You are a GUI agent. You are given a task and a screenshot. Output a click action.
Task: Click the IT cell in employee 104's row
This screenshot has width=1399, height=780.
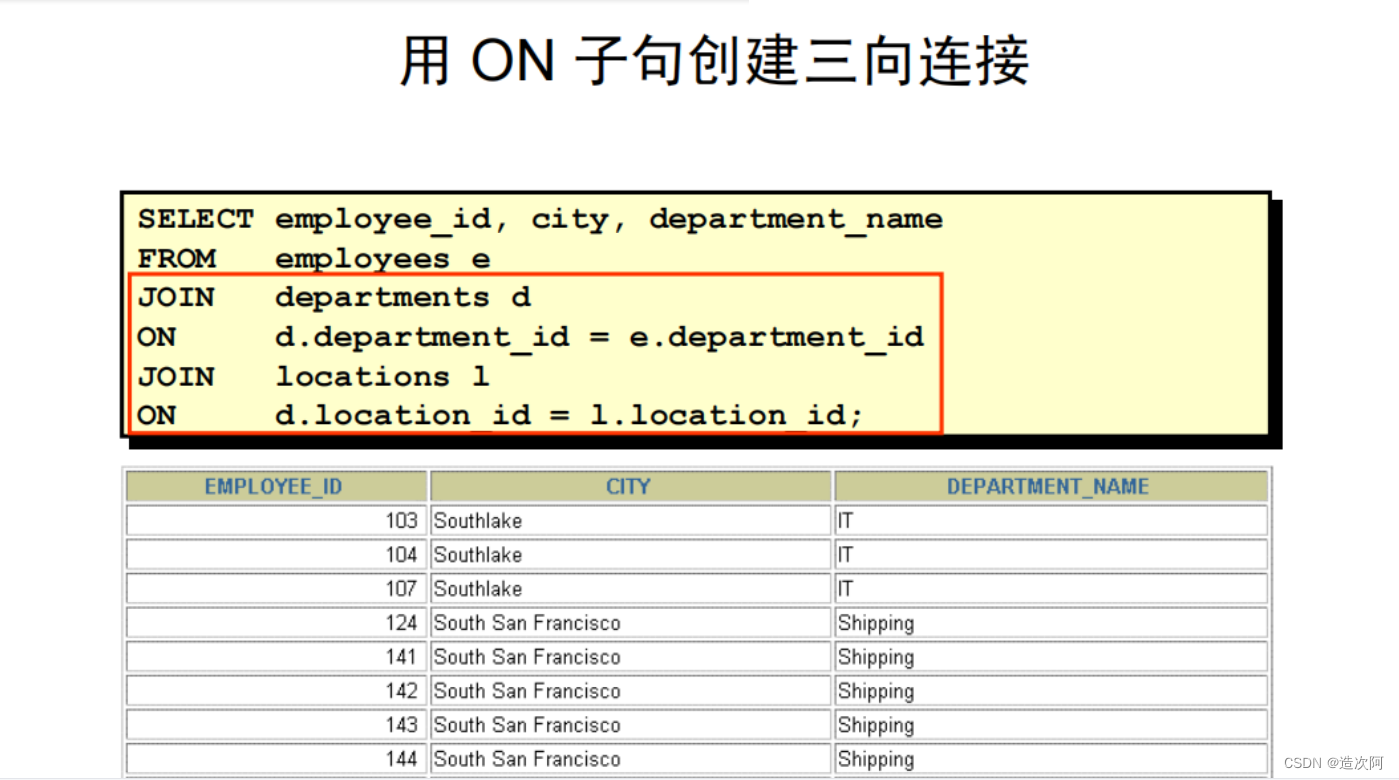[1051, 555]
